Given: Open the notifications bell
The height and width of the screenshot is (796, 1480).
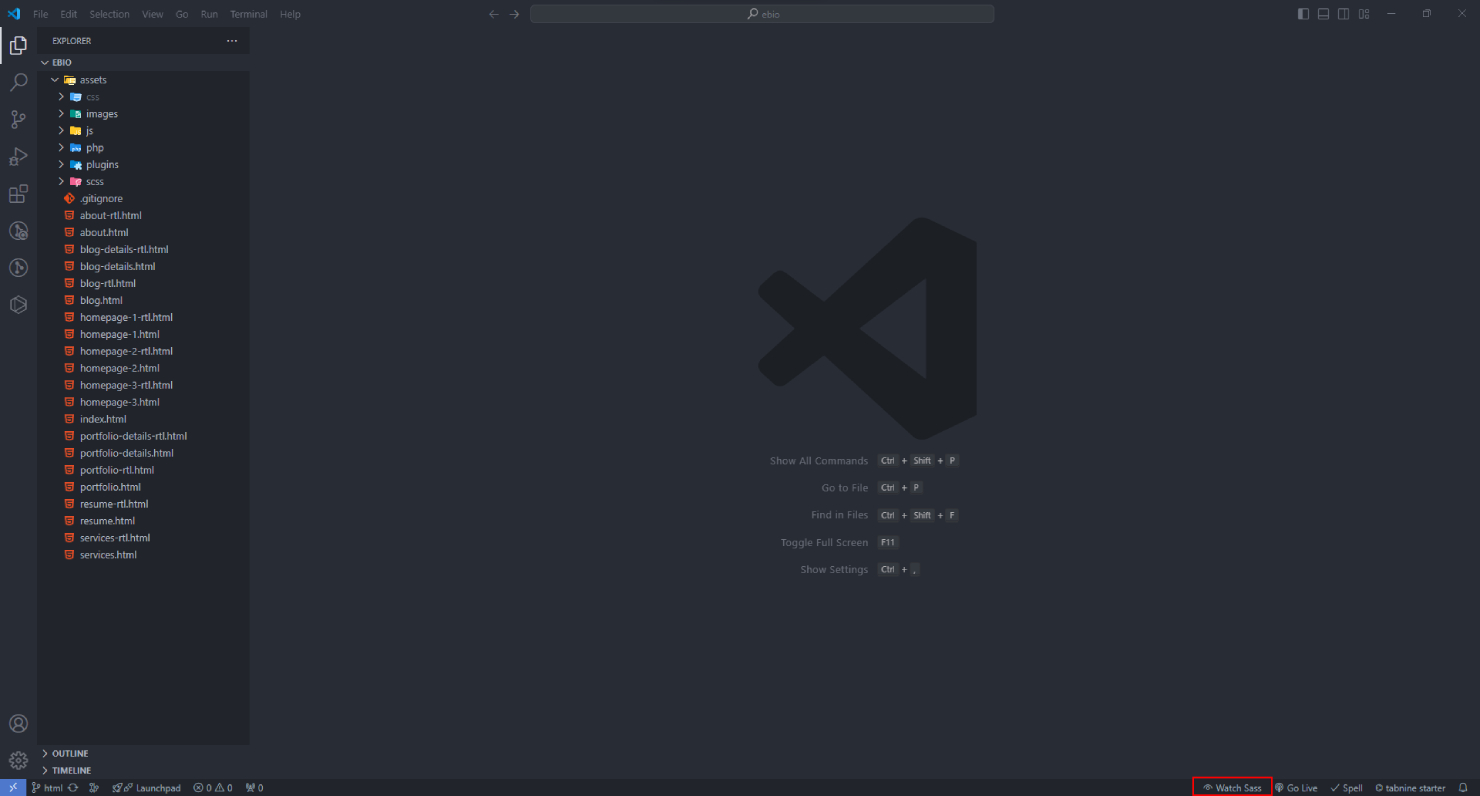Looking at the screenshot, I should 1463,788.
